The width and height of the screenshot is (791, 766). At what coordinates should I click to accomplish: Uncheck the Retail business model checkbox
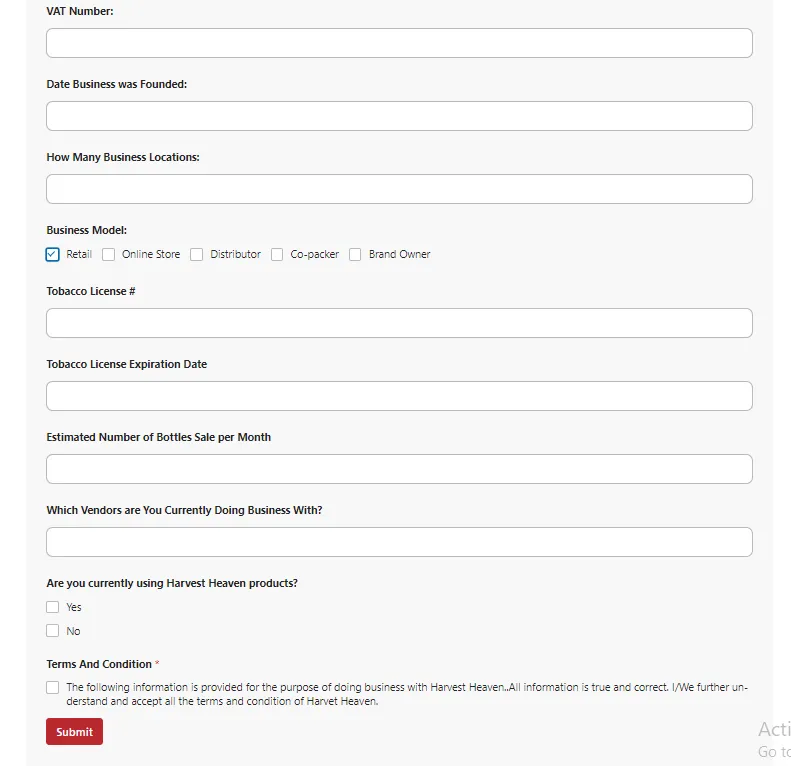coord(53,254)
